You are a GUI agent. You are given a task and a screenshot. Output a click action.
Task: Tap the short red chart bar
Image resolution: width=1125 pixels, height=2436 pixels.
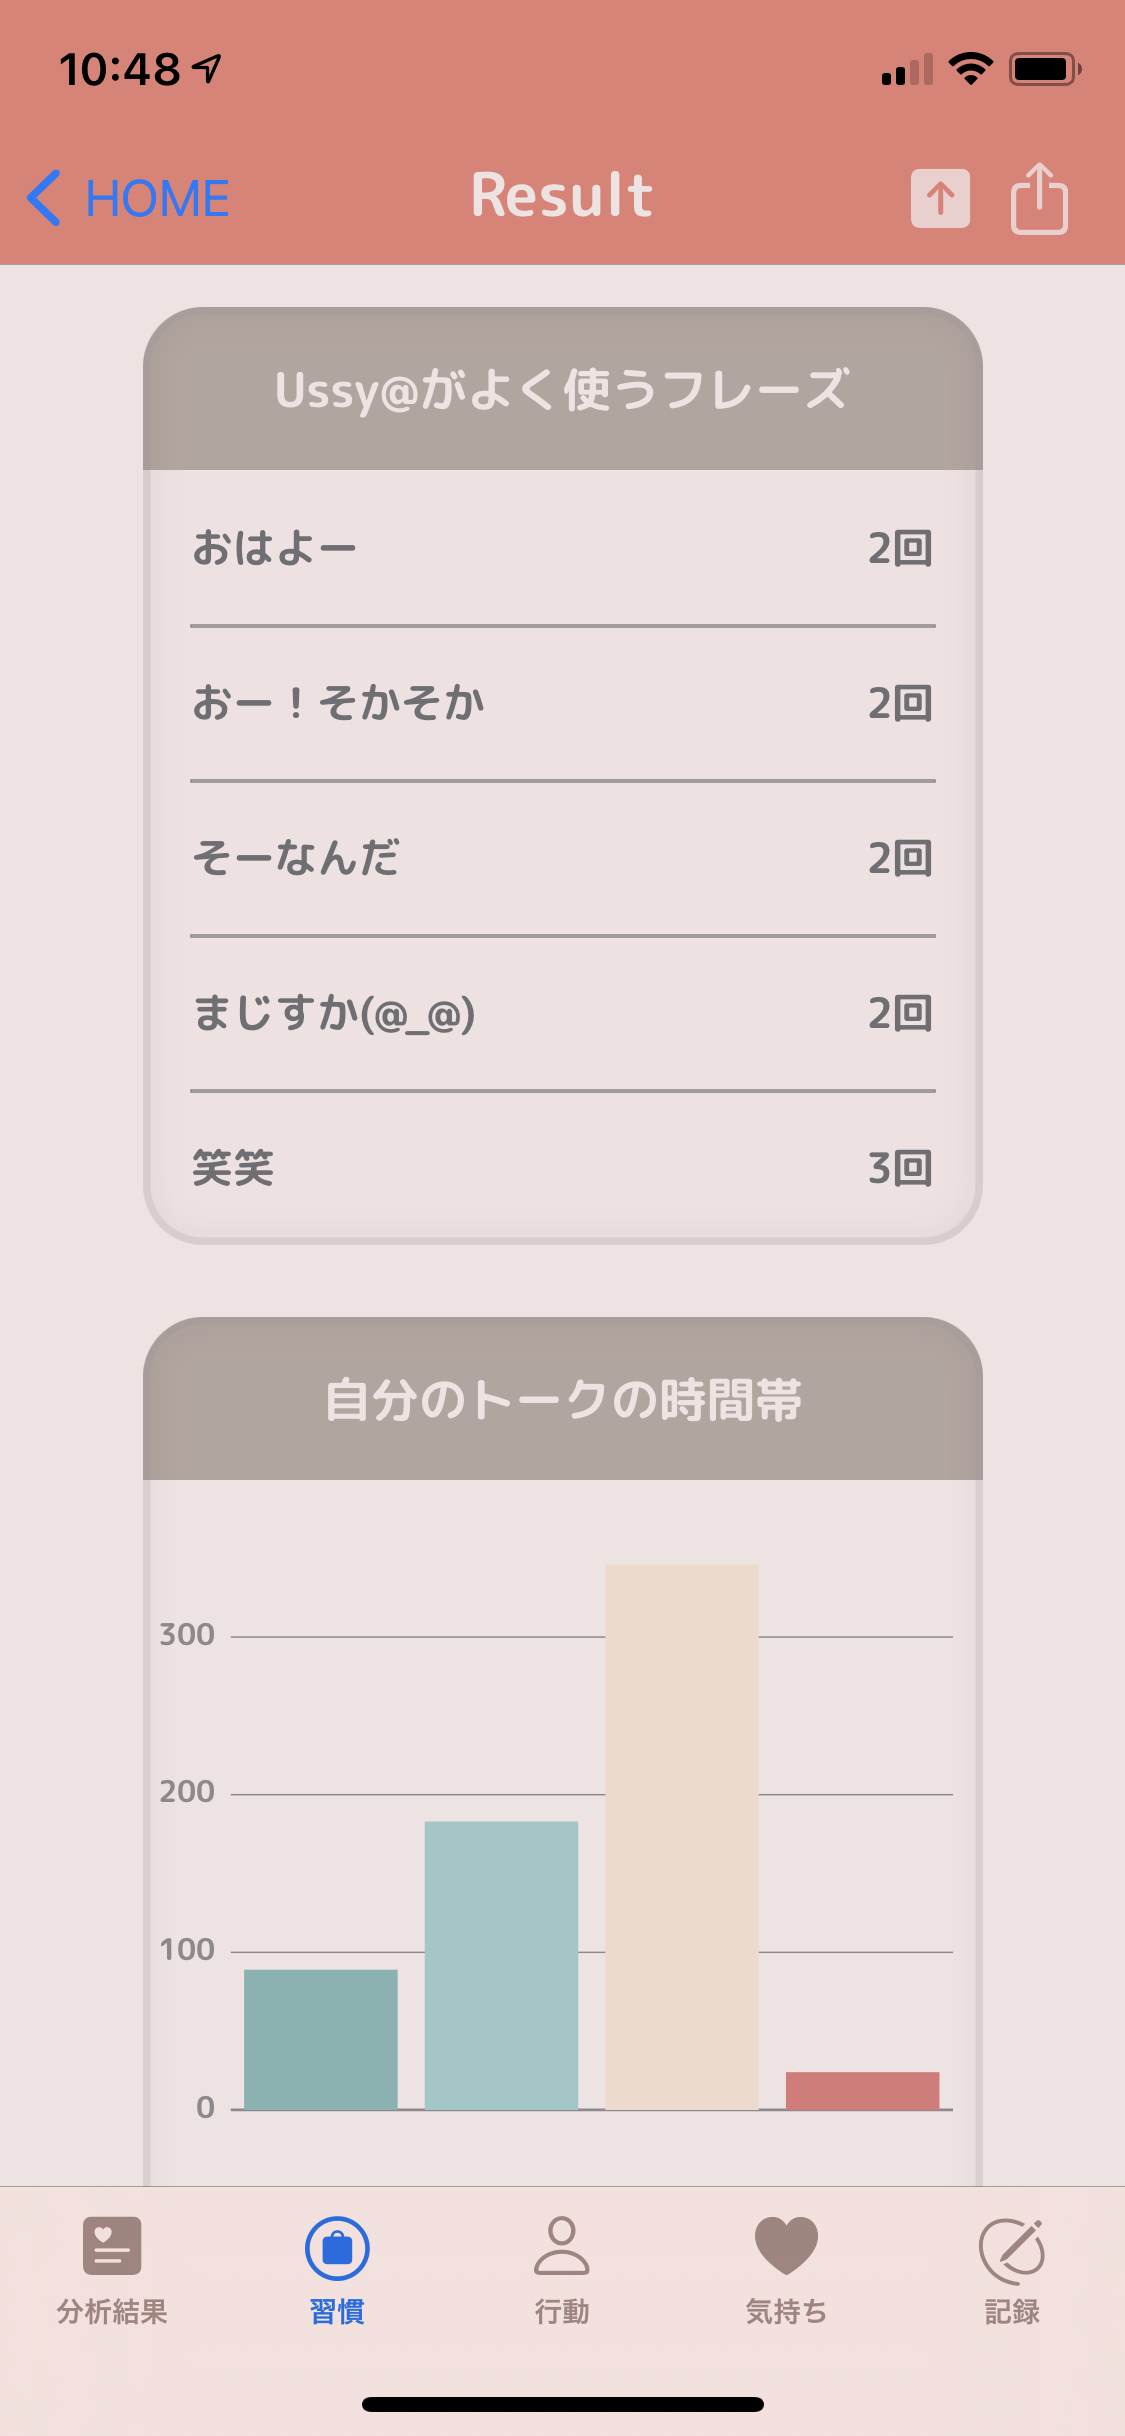click(862, 2090)
